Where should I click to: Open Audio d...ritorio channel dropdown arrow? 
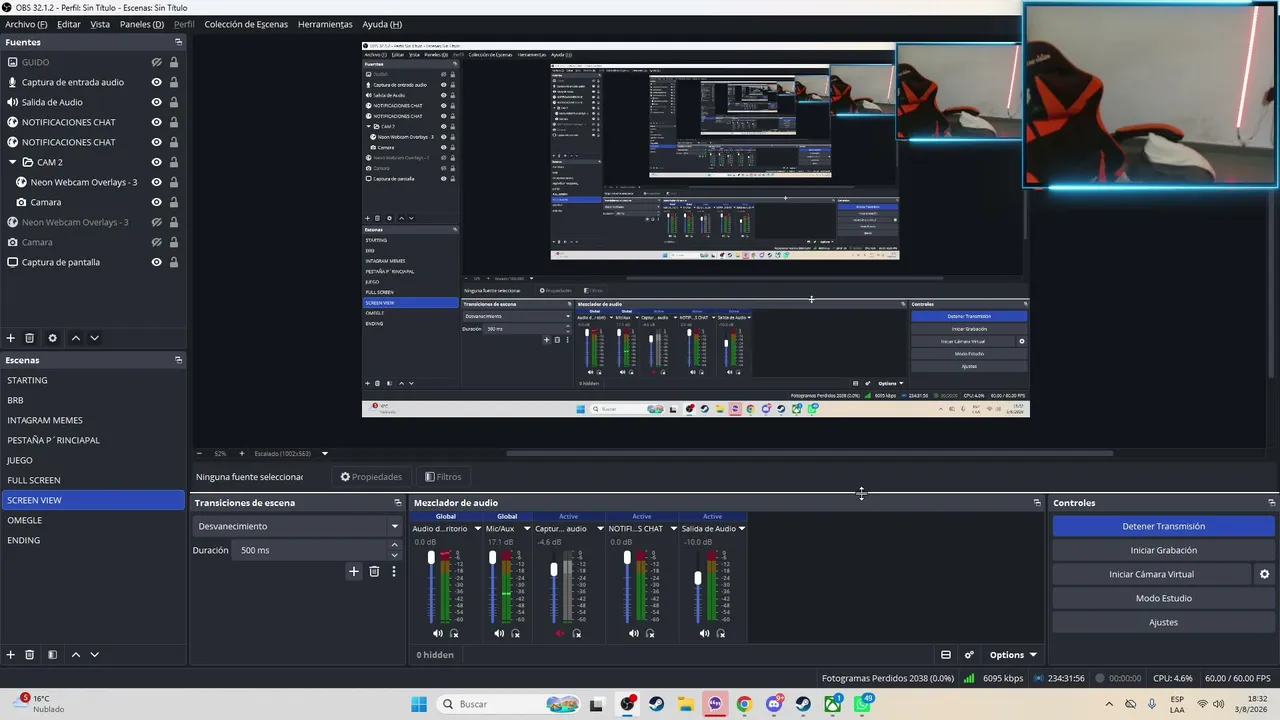pyautogui.click(x=477, y=528)
